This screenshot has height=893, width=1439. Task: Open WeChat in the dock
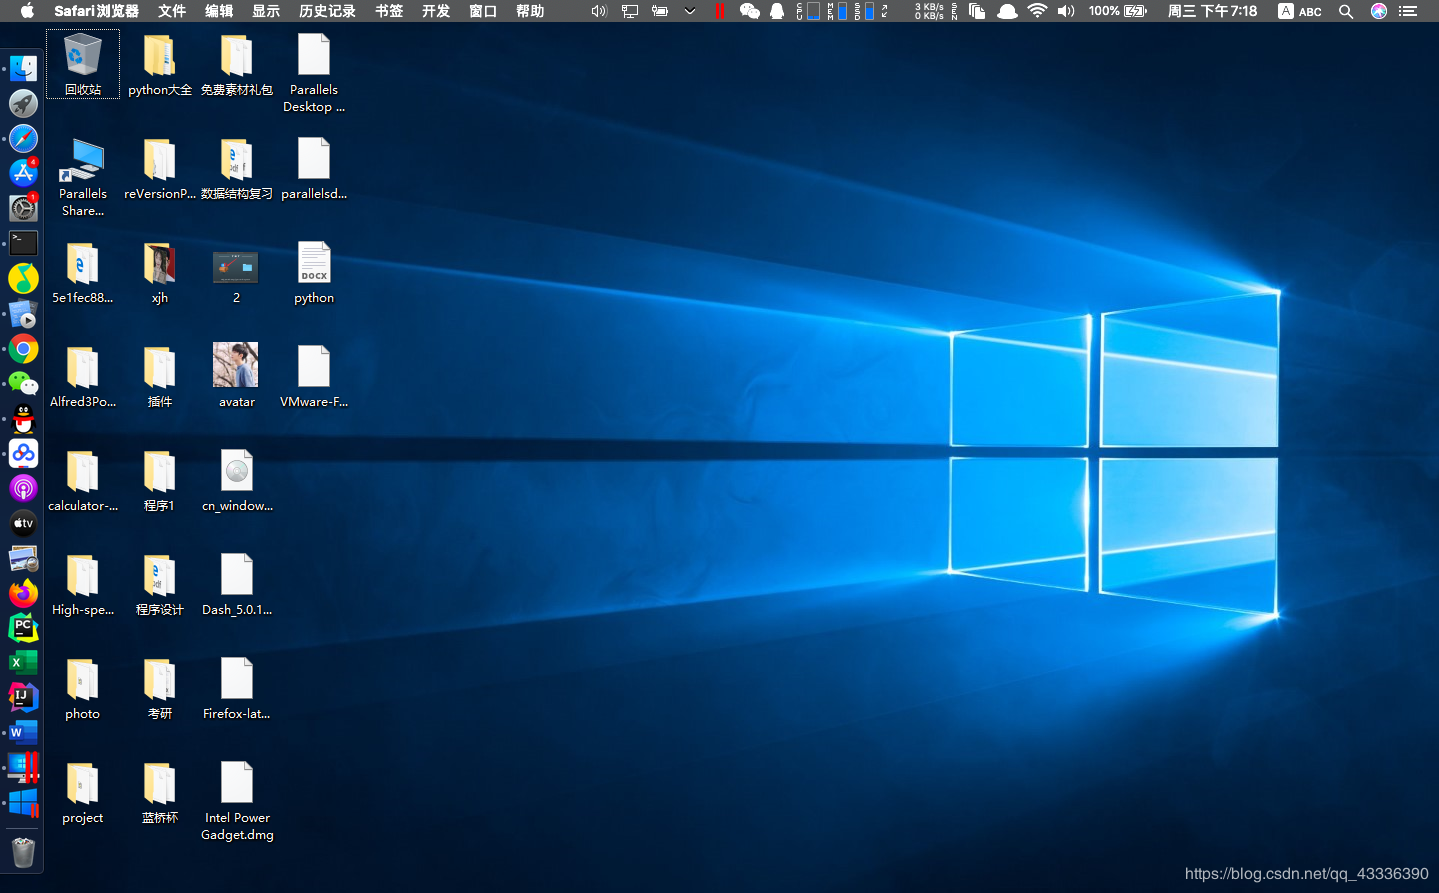pyautogui.click(x=23, y=383)
